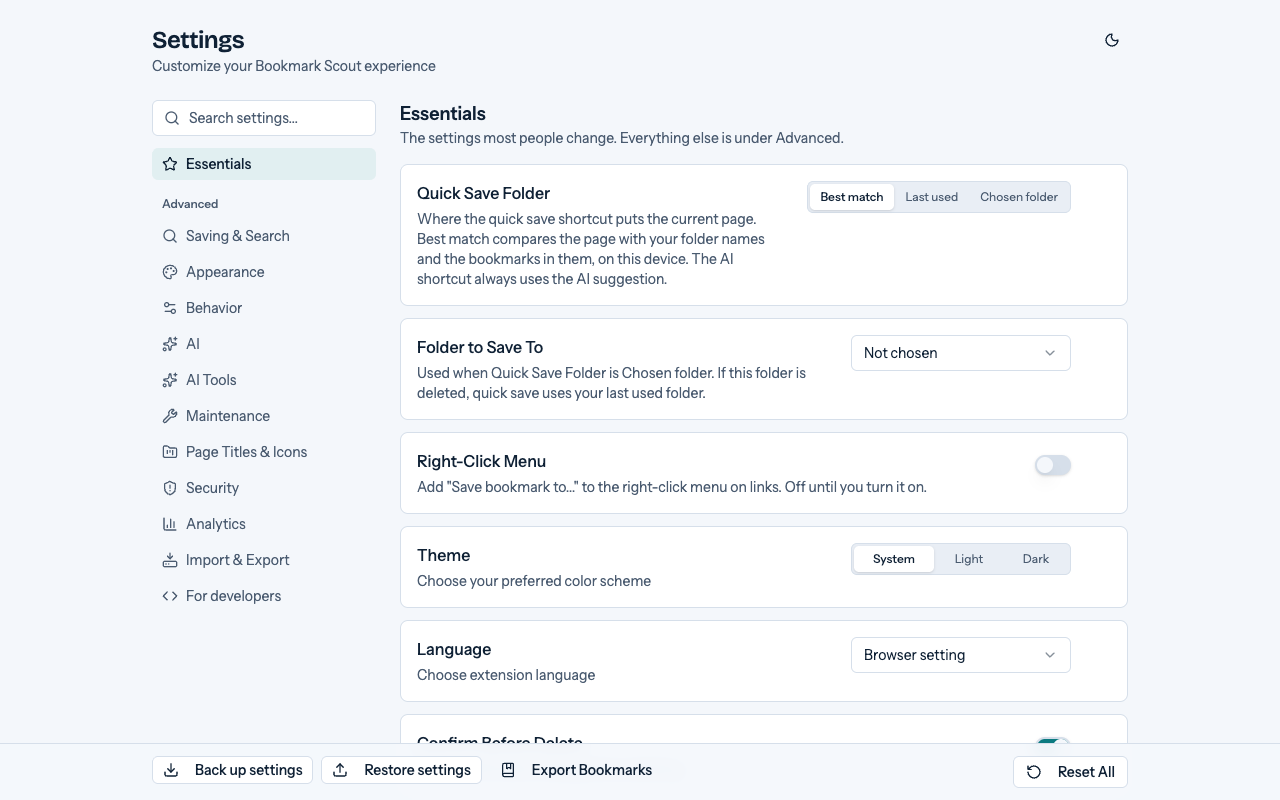Click the book icon on Export Bookmarks
Image resolution: width=1280 pixels, height=800 pixels.
point(508,770)
